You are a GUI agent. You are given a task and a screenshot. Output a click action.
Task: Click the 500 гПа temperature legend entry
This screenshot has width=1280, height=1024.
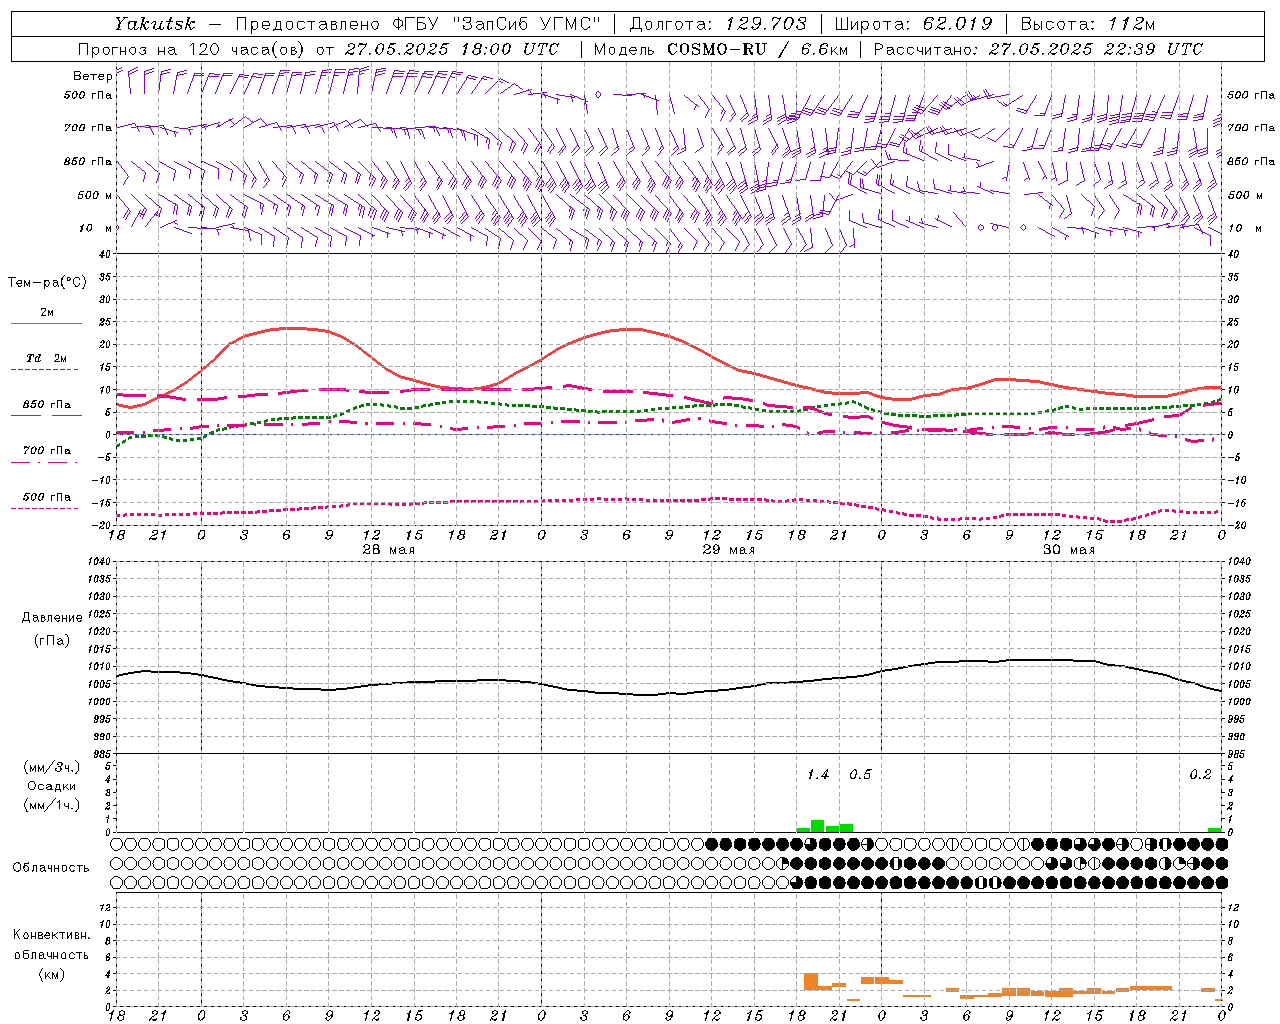pos(47,497)
